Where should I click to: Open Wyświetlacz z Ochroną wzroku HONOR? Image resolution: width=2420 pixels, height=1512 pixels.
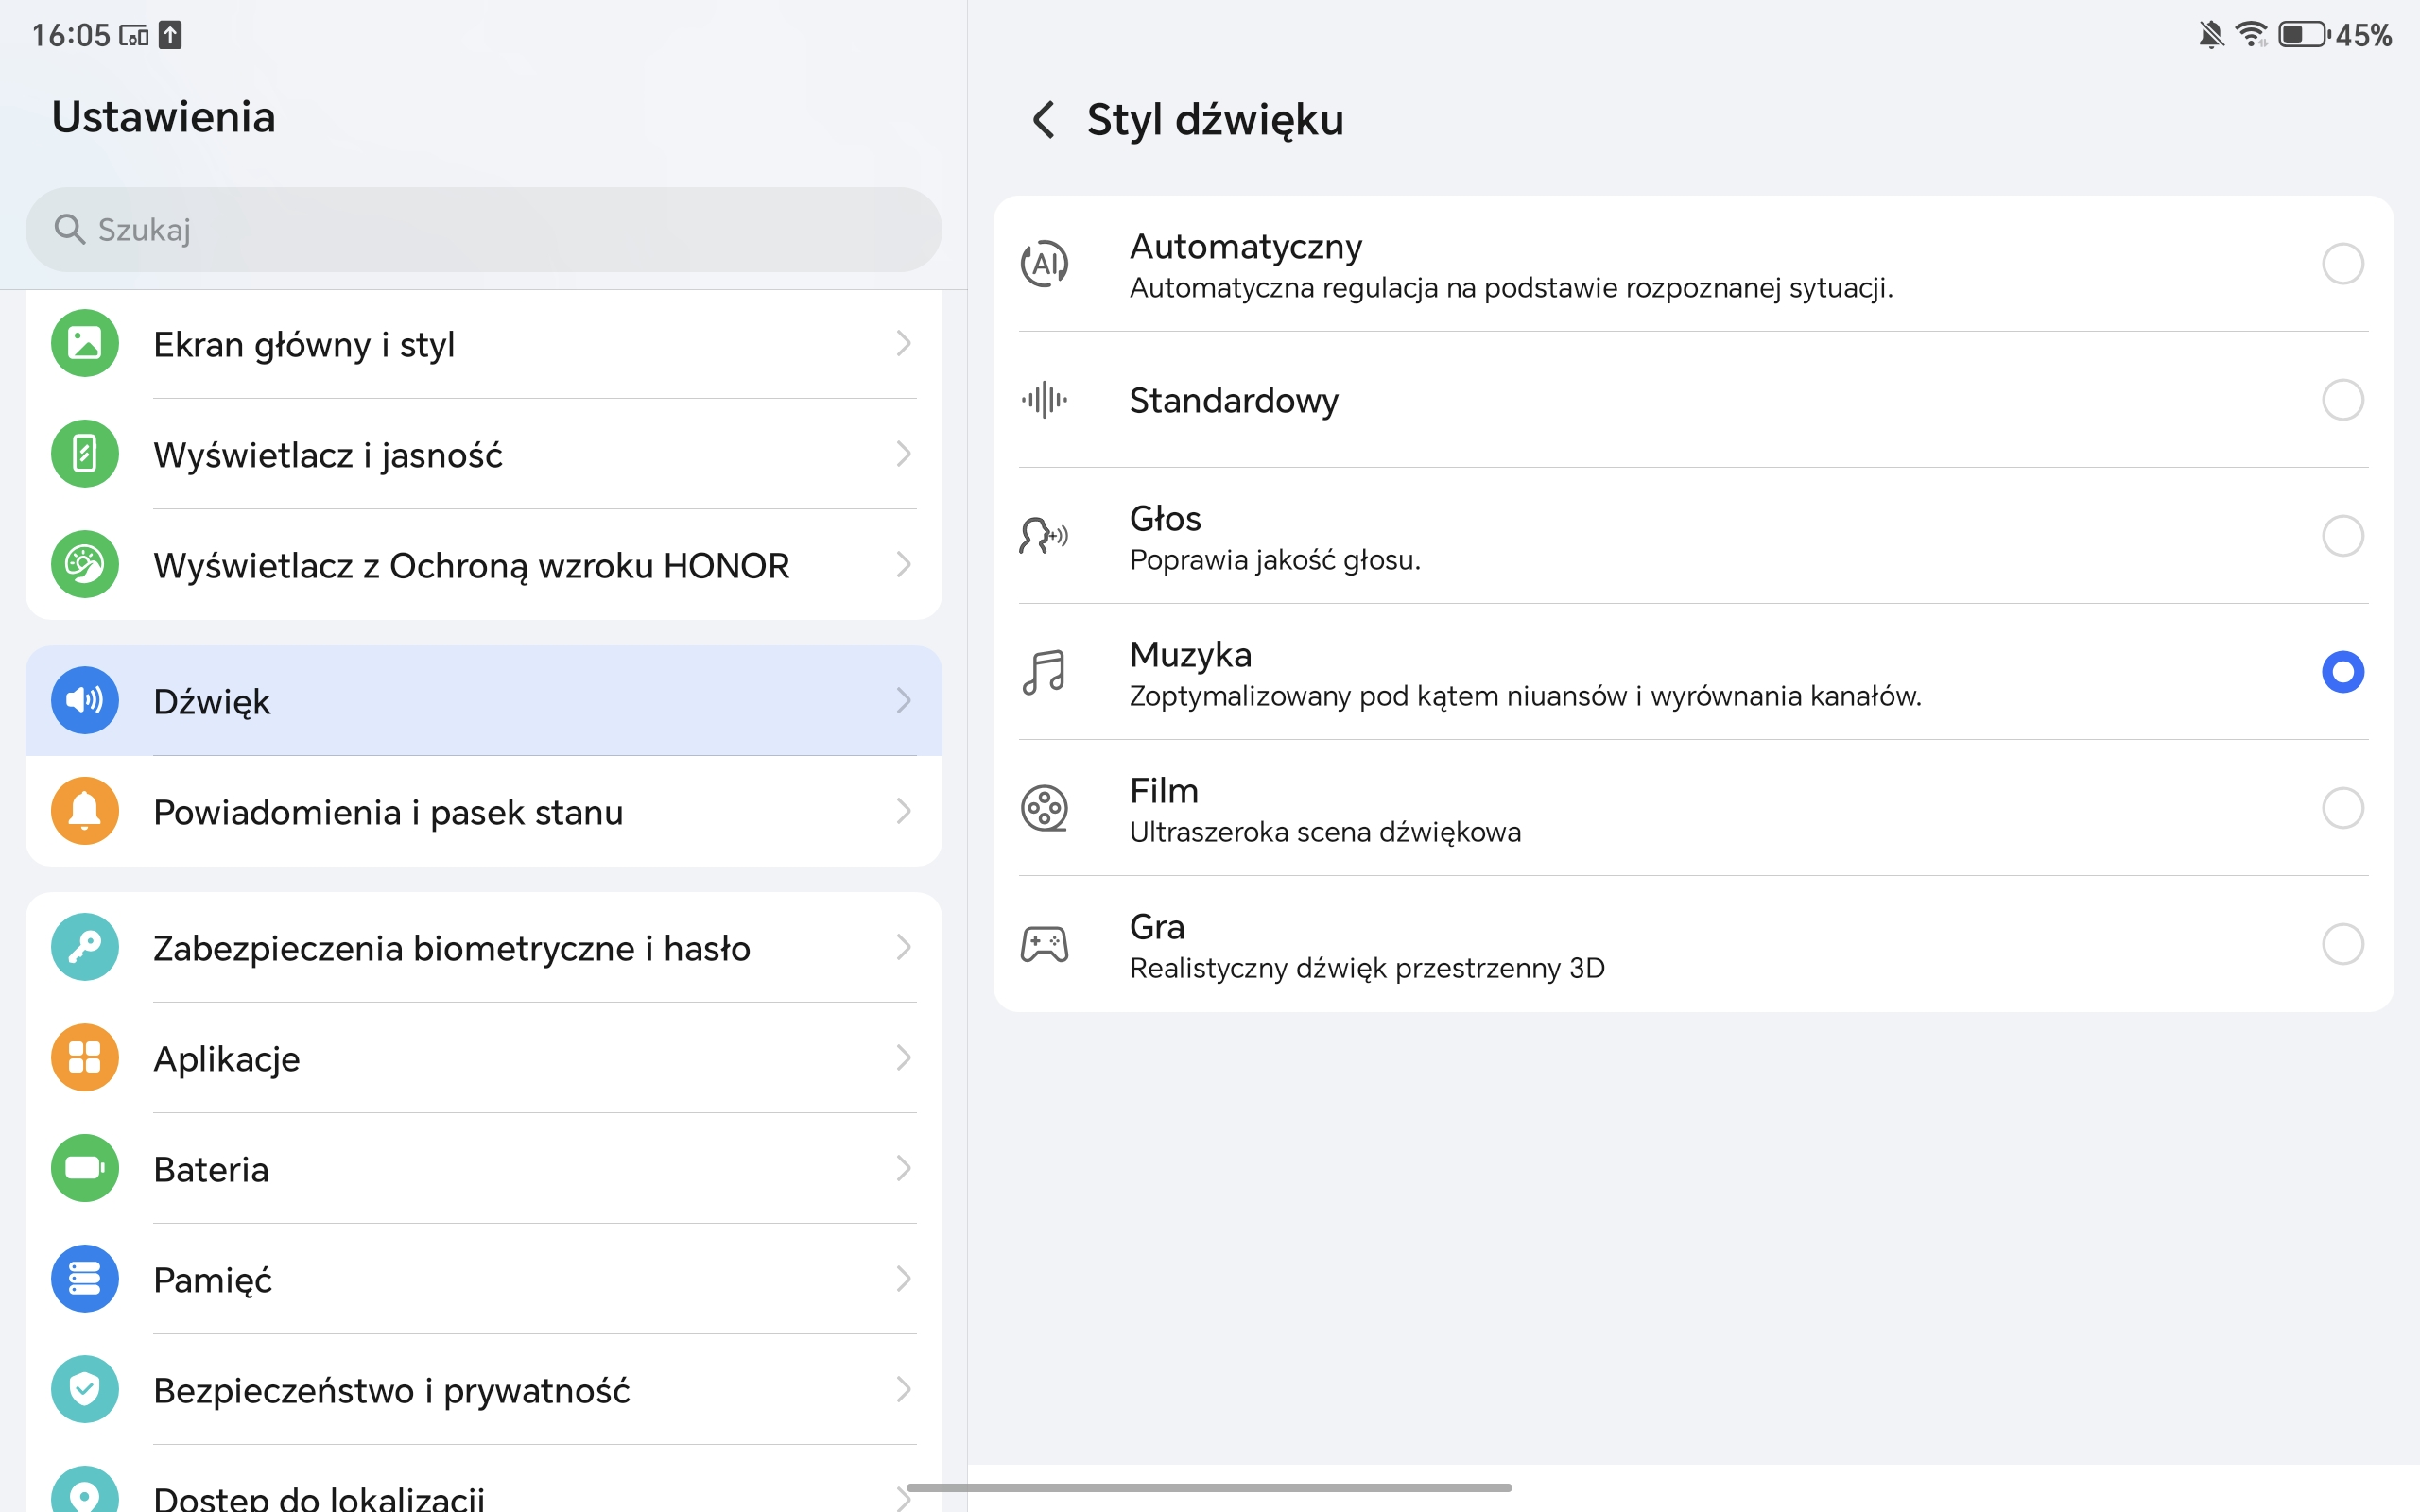pos(470,565)
